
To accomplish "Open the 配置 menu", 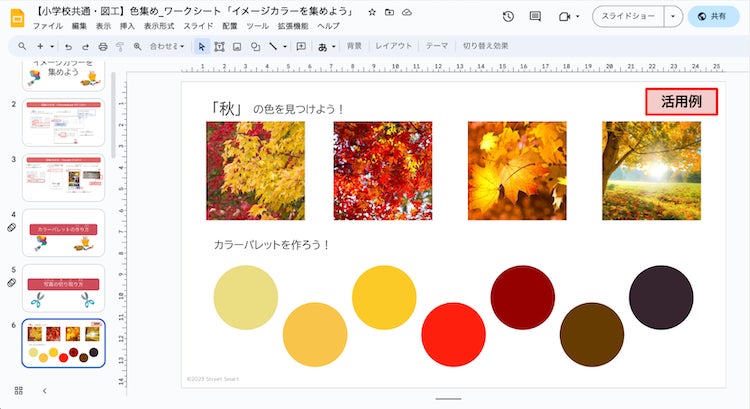I will tap(230, 26).
